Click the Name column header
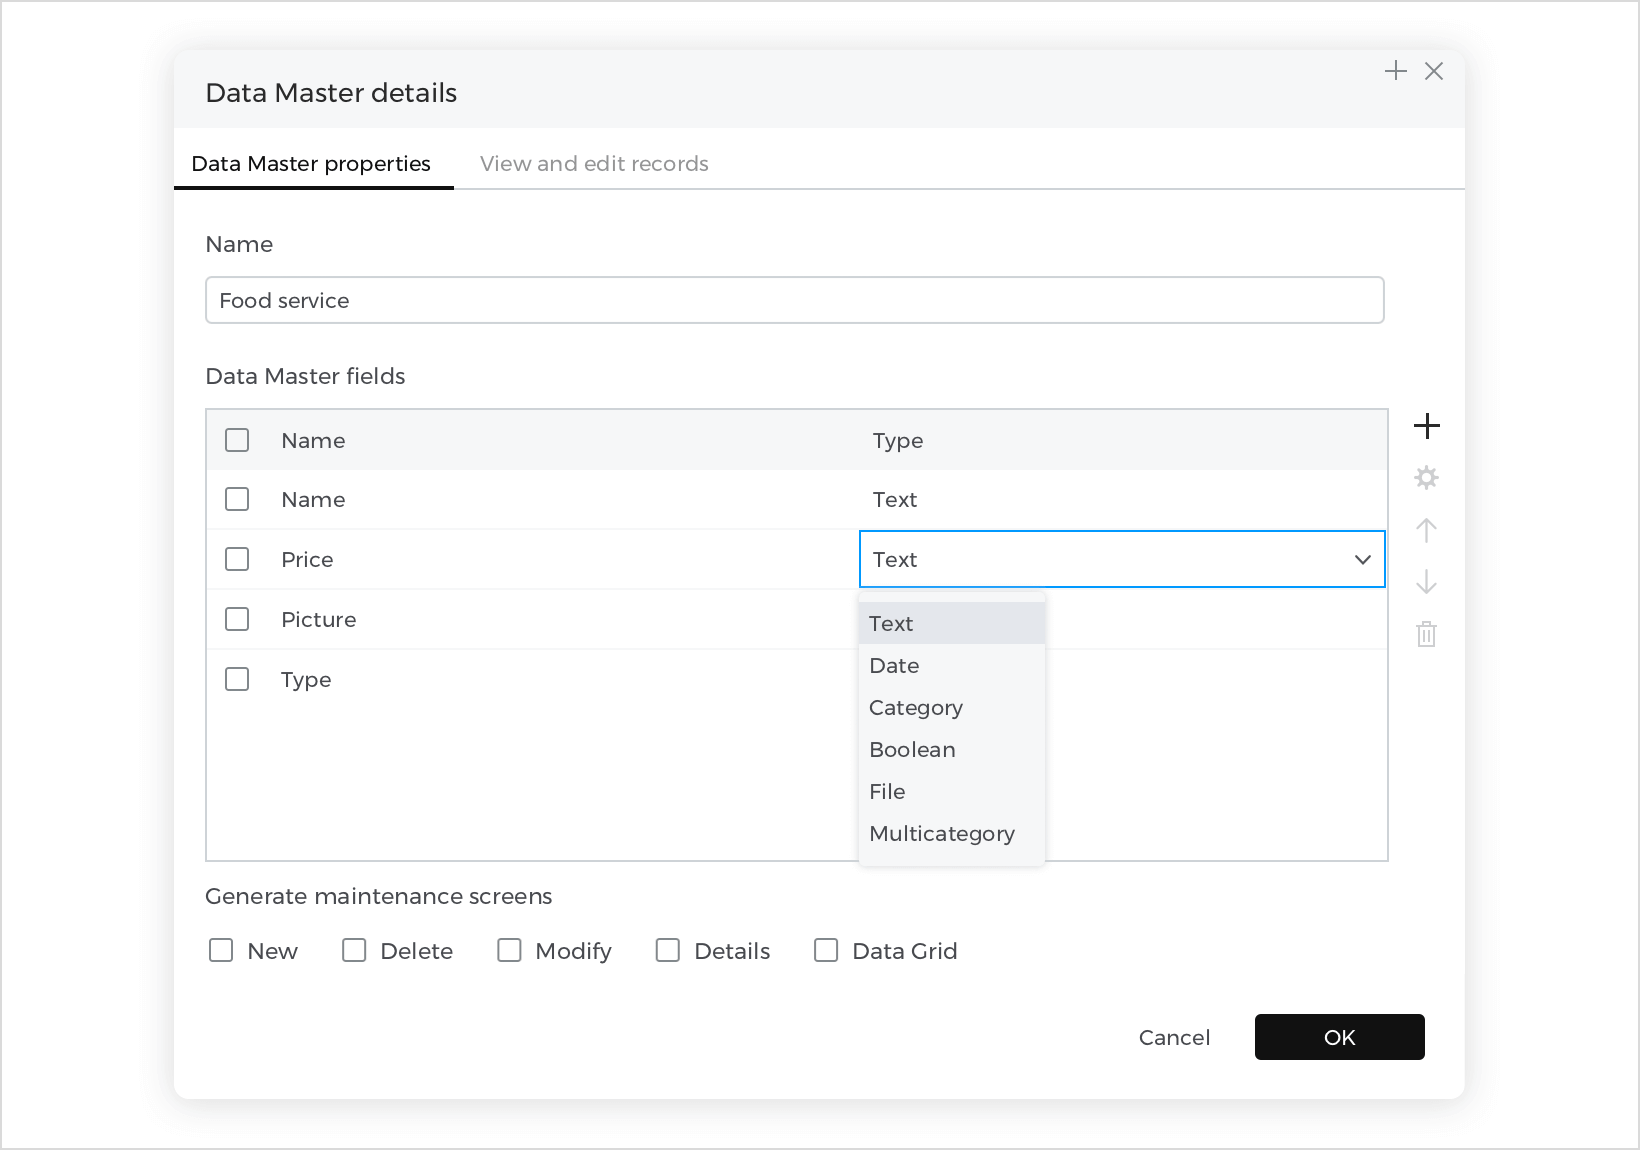The height and width of the screenshot is (1150, 1640). (313, 440)
